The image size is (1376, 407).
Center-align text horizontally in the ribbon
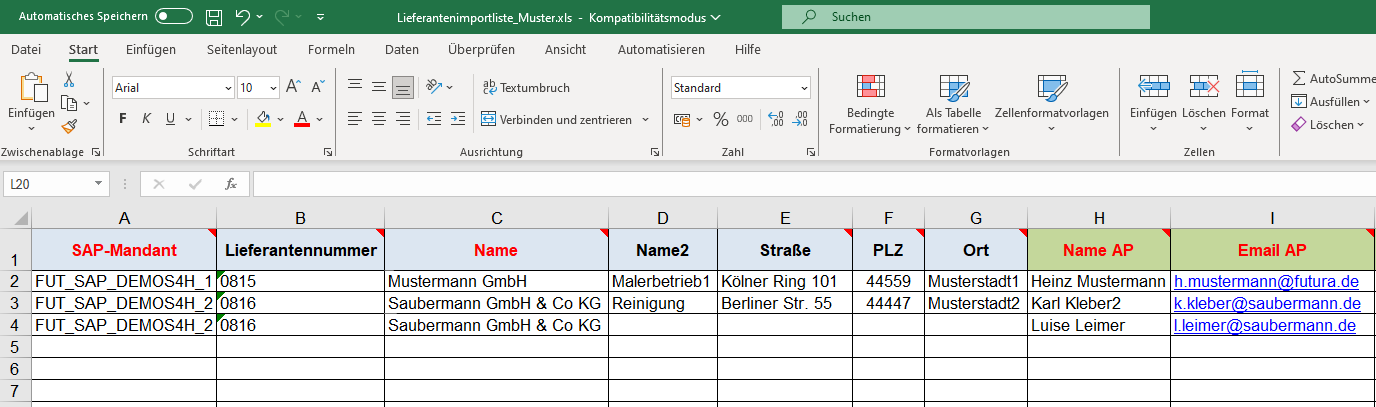point(379,119)
